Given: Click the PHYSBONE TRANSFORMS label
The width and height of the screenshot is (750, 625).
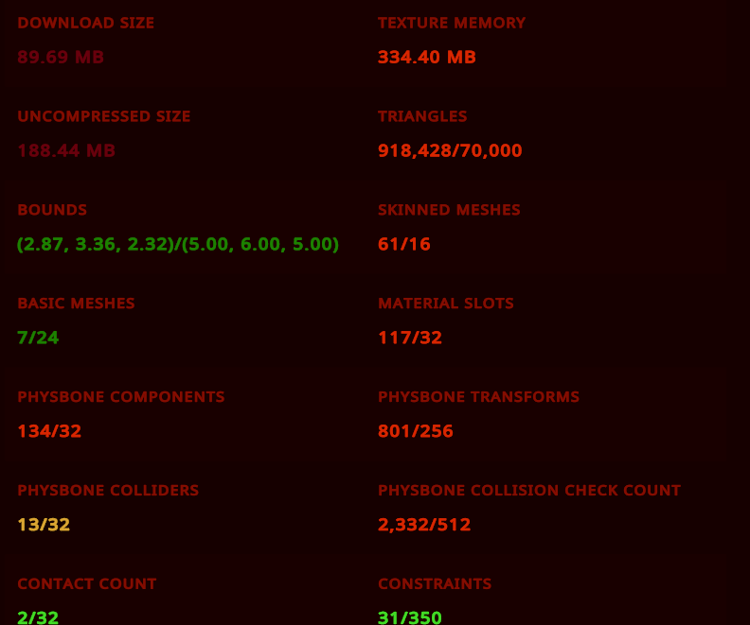Looking at the screenshot, I should click(x=478, y=397).
